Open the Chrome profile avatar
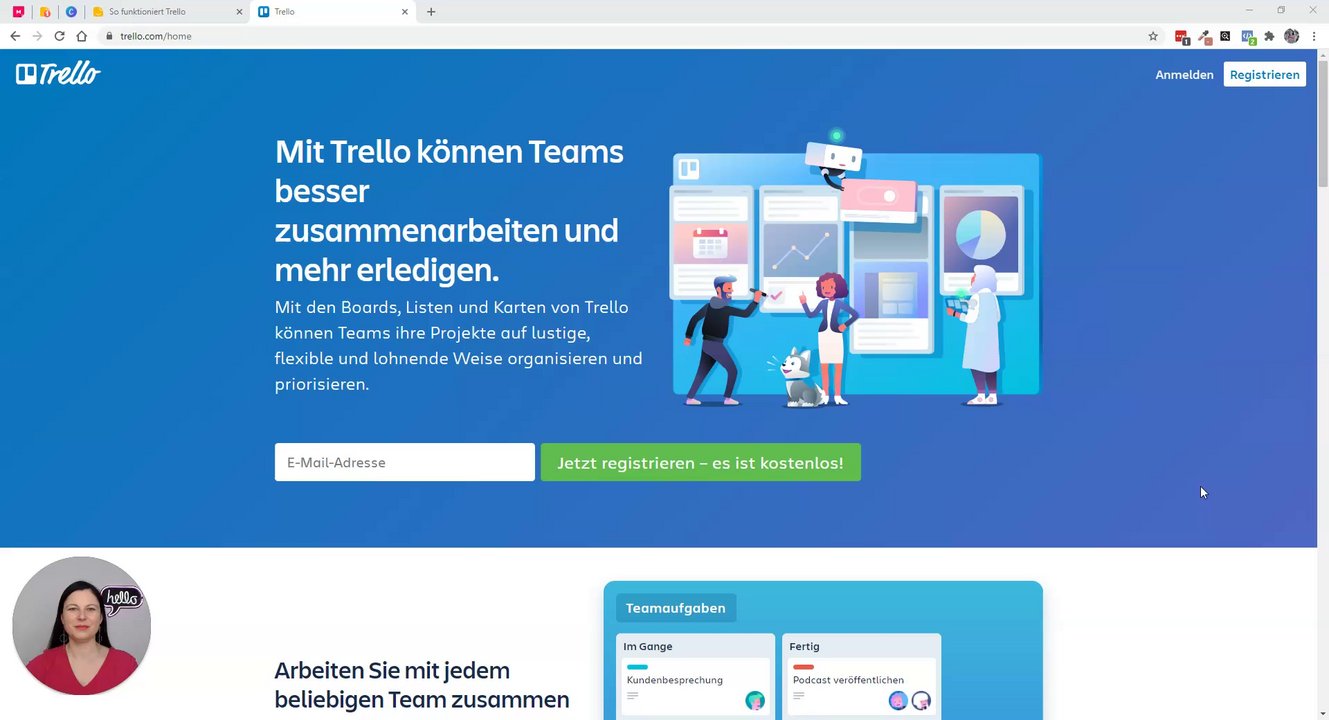This screenshot has height=720, width=1329. point(1291,36)
